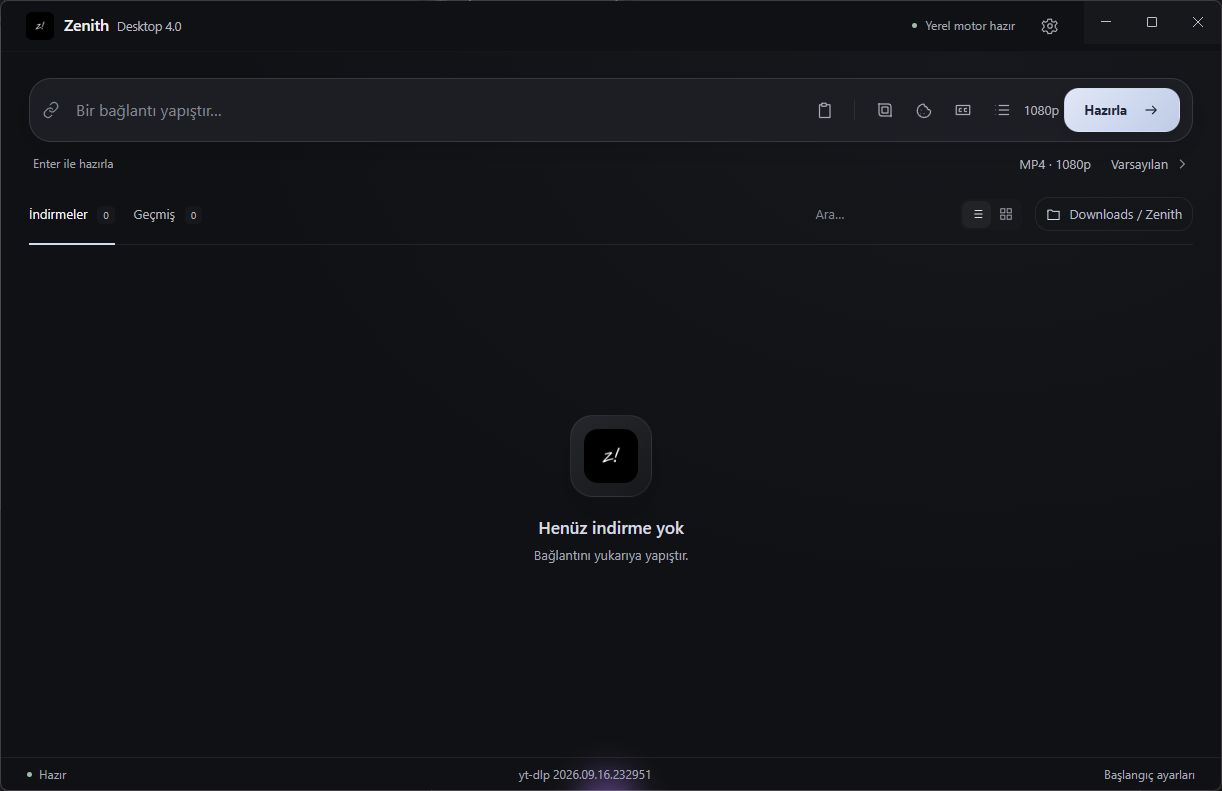This screenshot has width=1222, height=791.
Task: Open the cookie options icon
Action: (924, 110)
